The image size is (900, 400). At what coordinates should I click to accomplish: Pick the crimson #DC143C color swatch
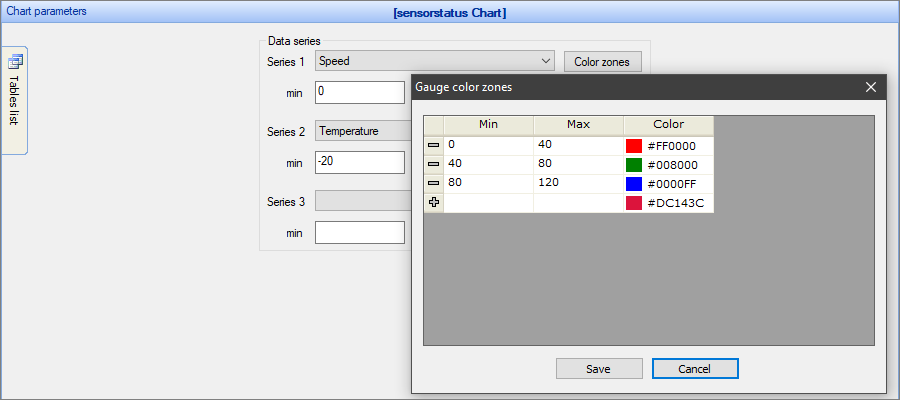633,203
